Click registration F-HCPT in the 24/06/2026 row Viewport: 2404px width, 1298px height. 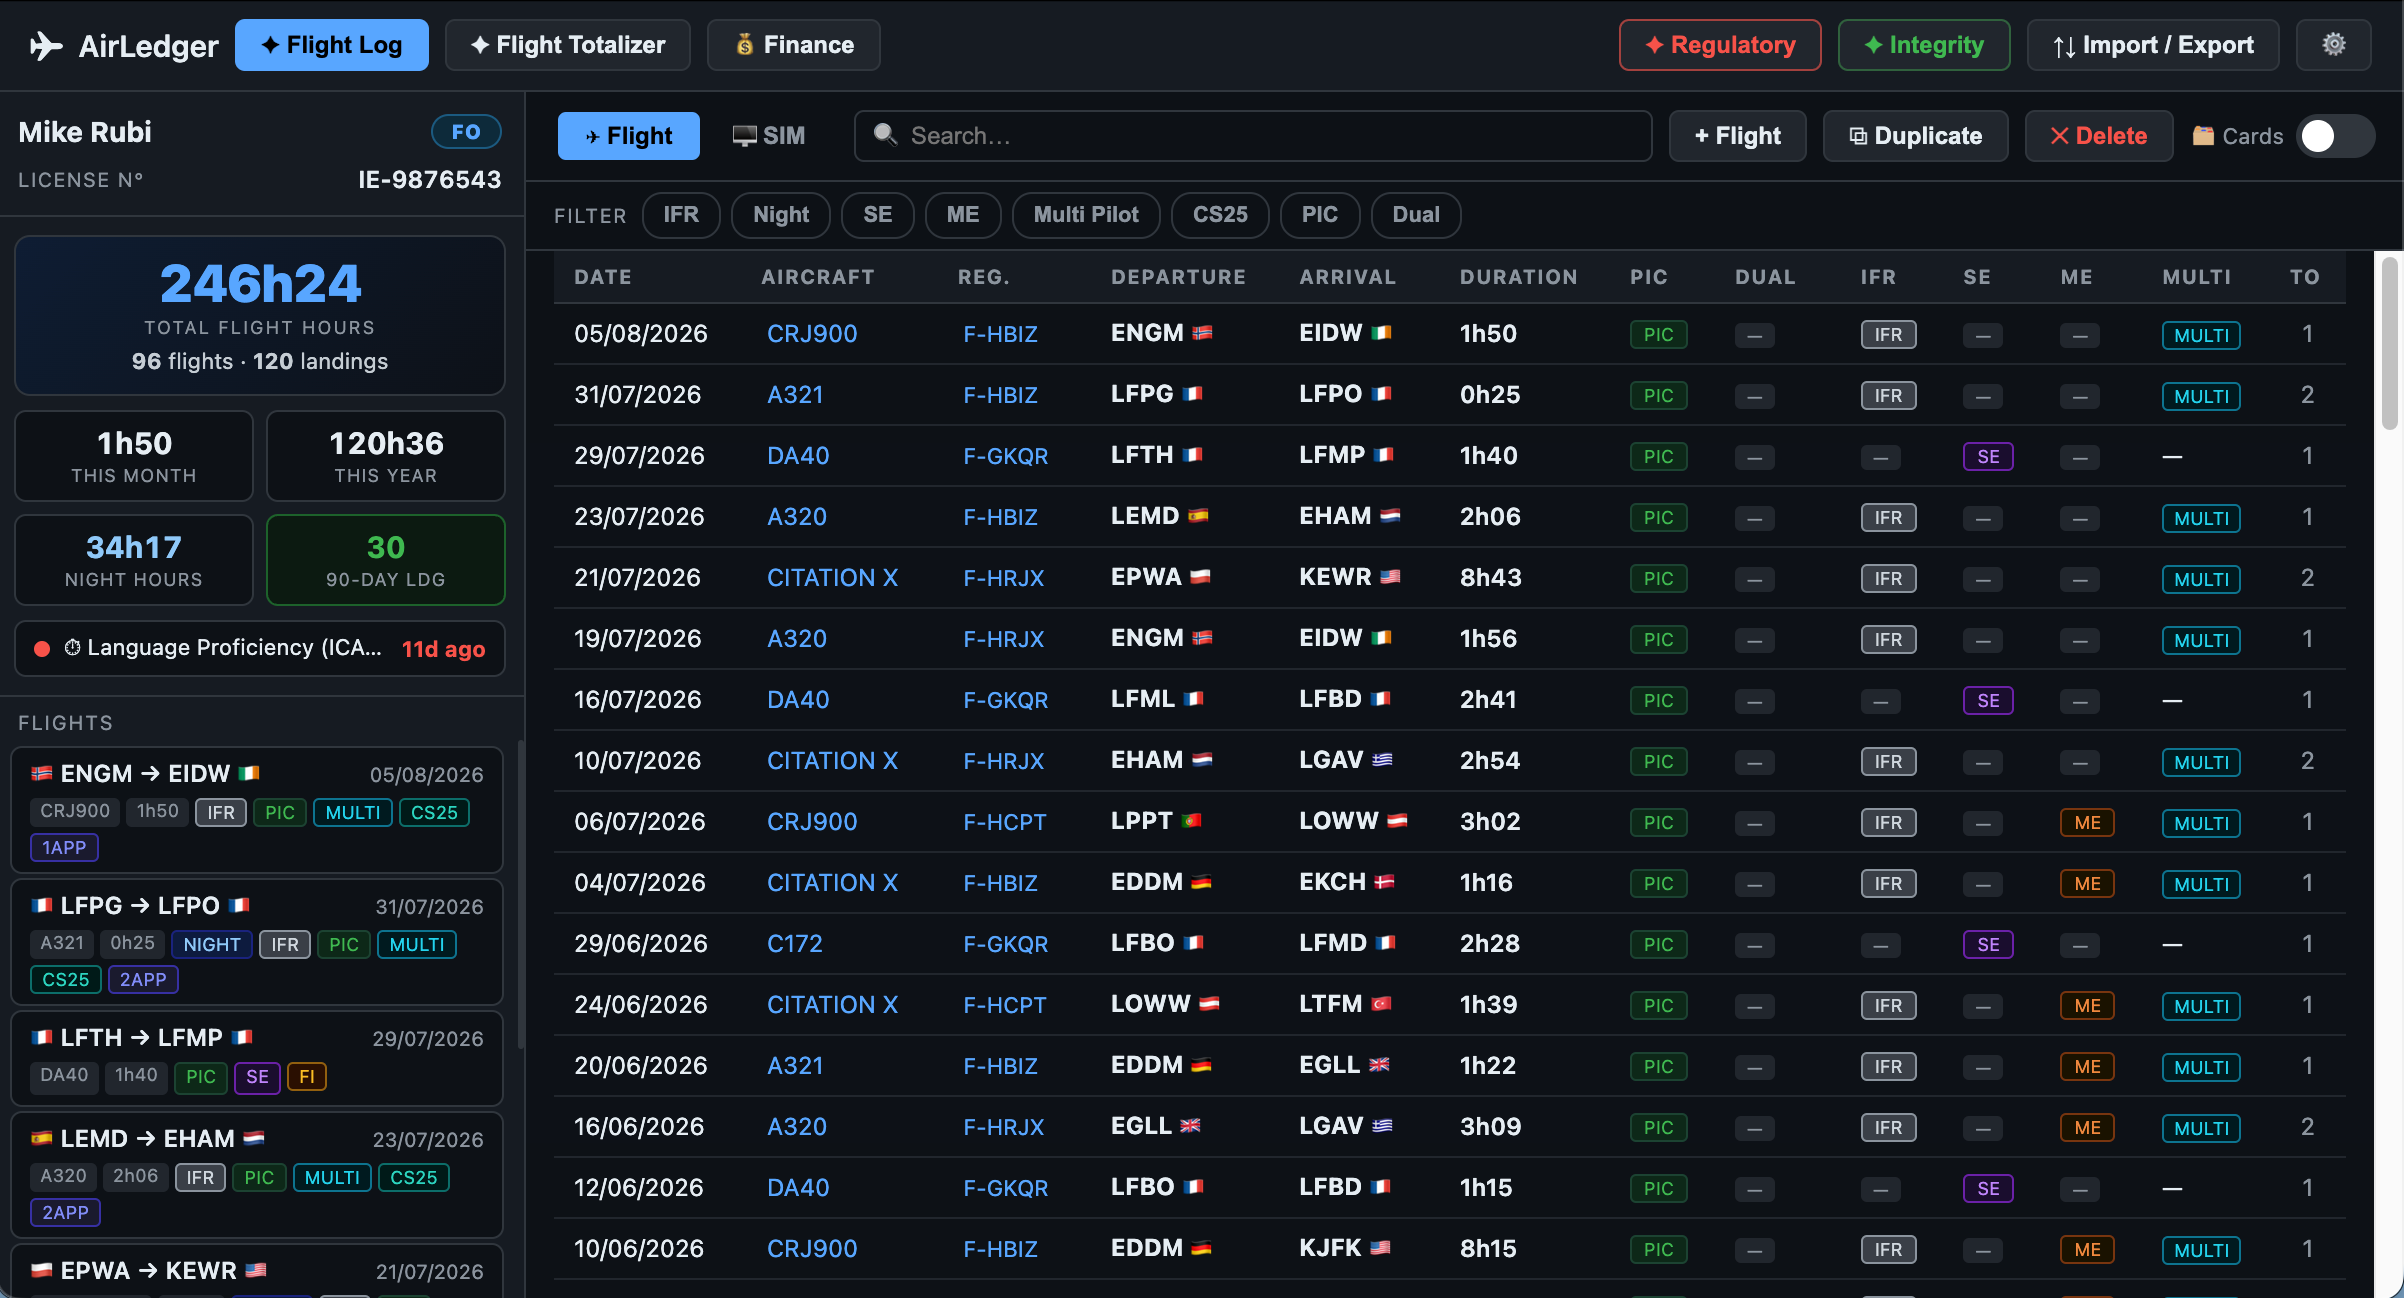(1004, 1005)
